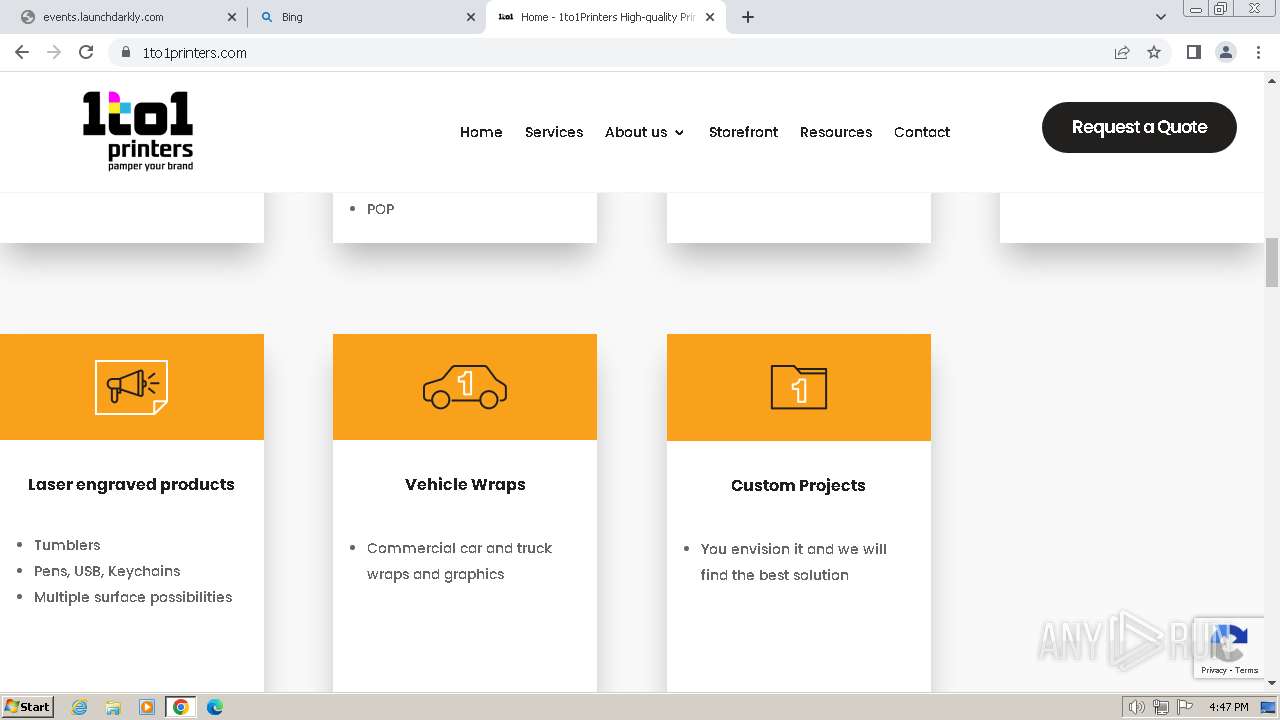Reload the current page
The image size is (1280, 720).
coord(86,52)
